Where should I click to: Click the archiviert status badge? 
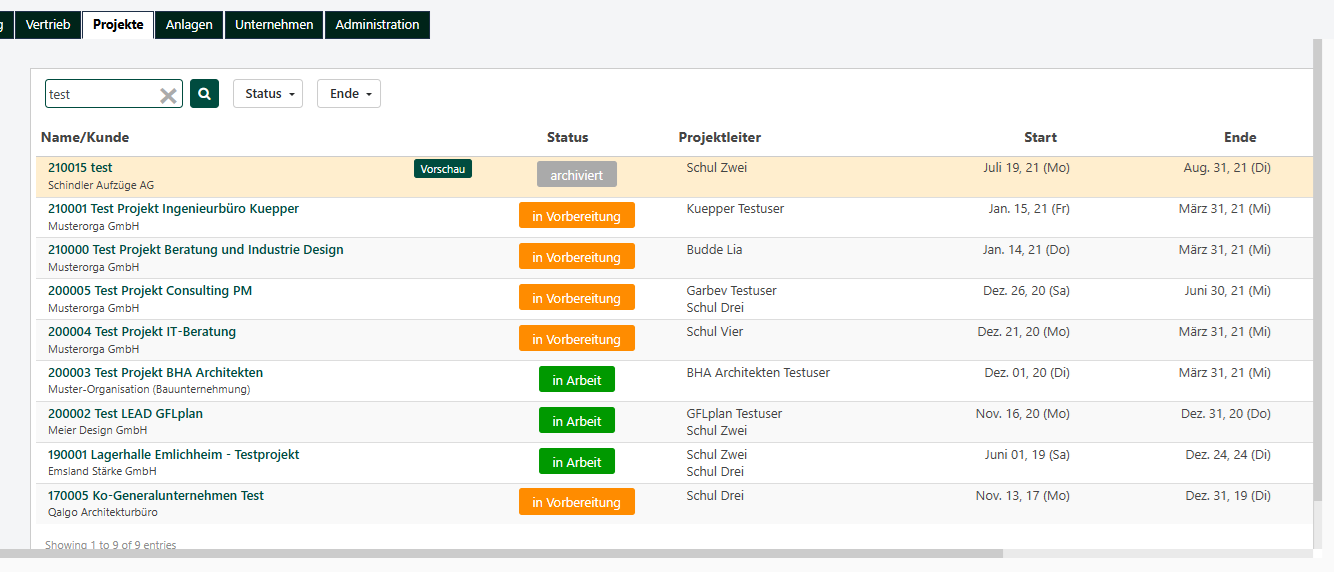pos(576,175)
